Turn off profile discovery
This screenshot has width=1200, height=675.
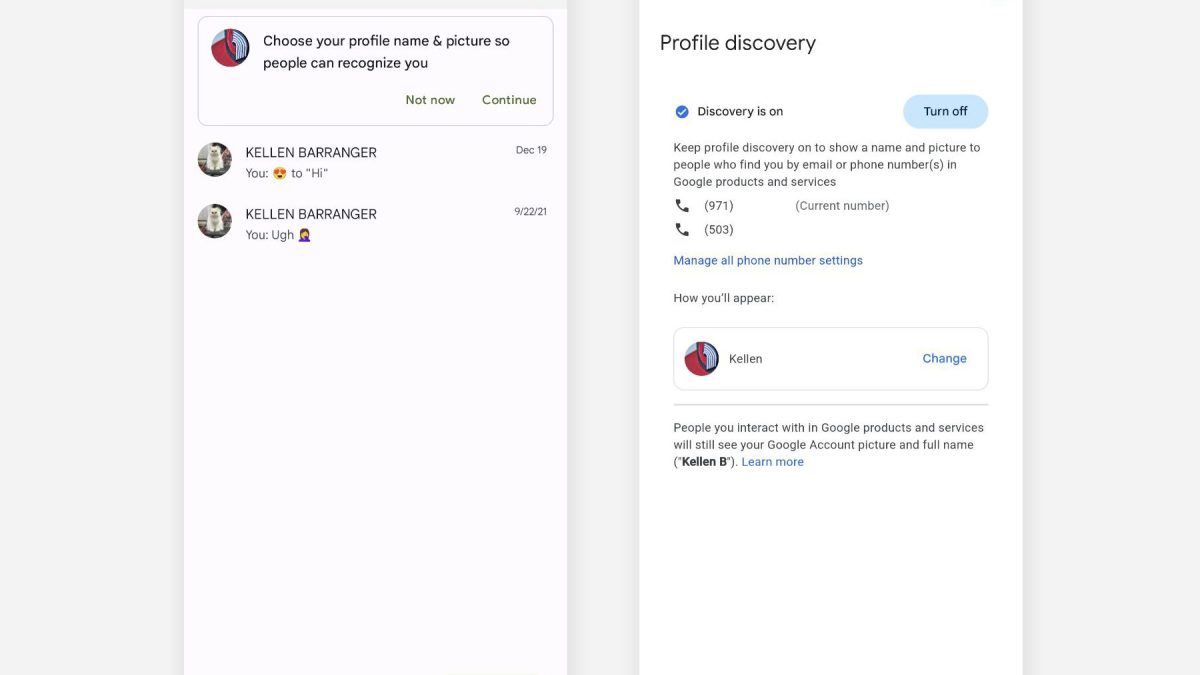coord(945,112)
